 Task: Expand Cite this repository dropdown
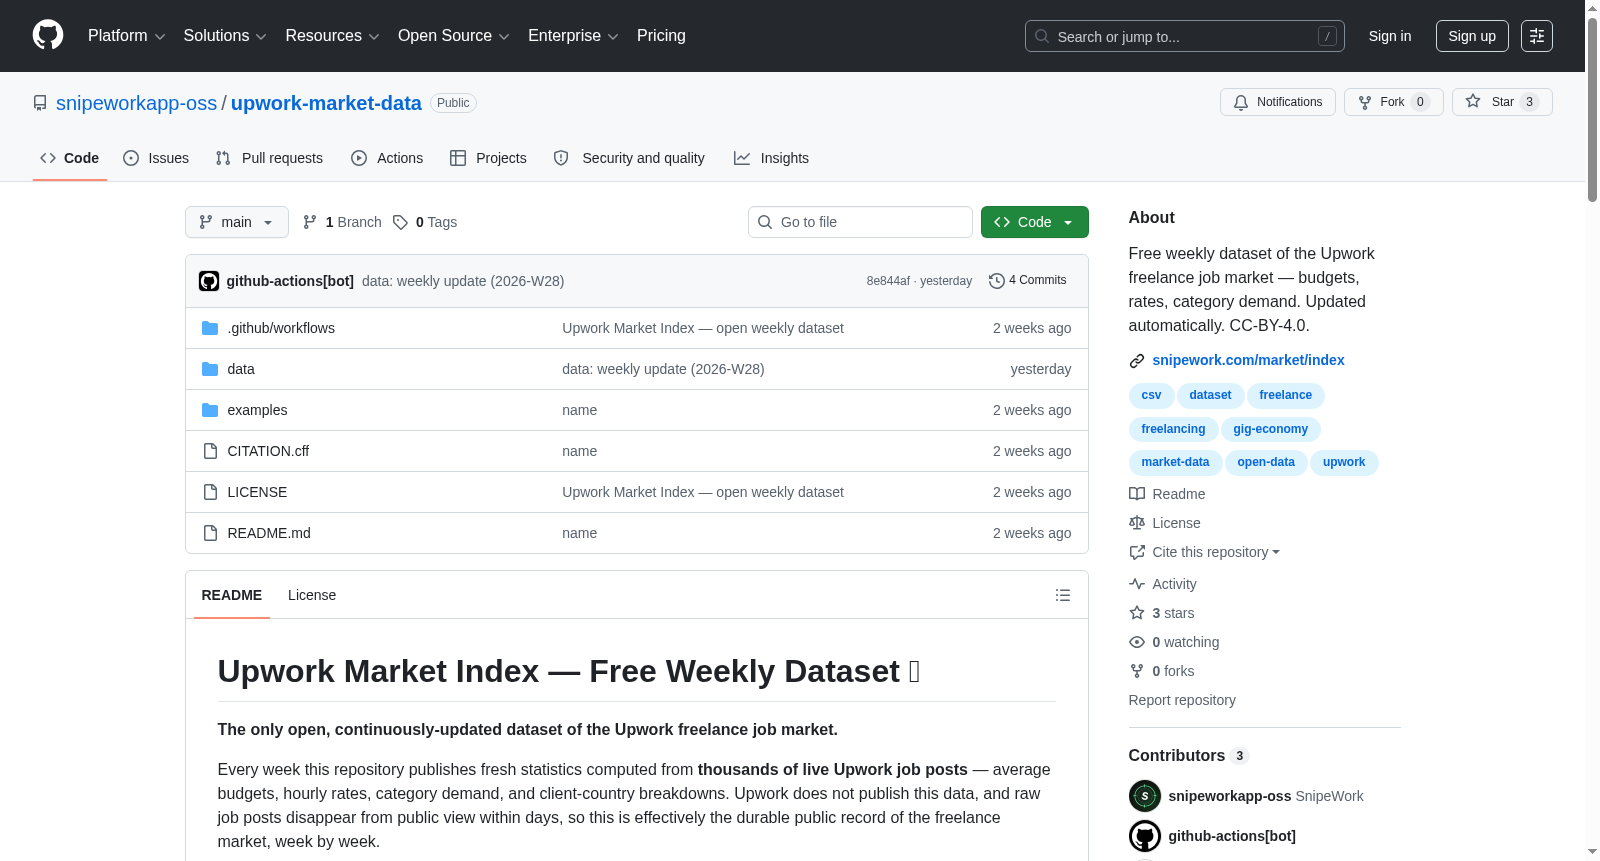click(x=1216, y=552)
